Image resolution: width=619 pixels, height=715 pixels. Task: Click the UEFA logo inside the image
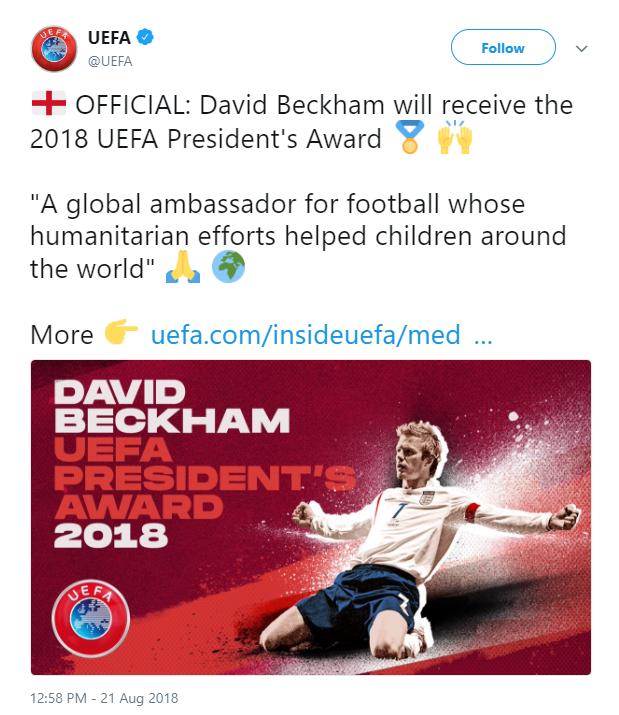pos(89,613)
